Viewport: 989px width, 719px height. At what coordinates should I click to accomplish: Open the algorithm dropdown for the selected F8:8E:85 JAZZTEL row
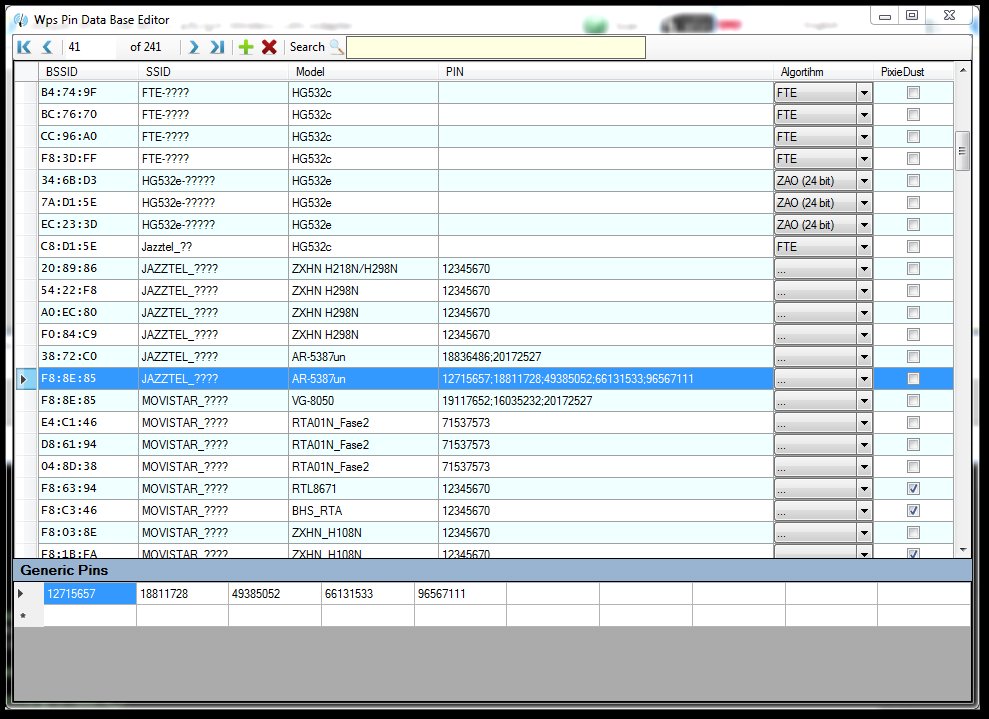(x=864, y=378)
